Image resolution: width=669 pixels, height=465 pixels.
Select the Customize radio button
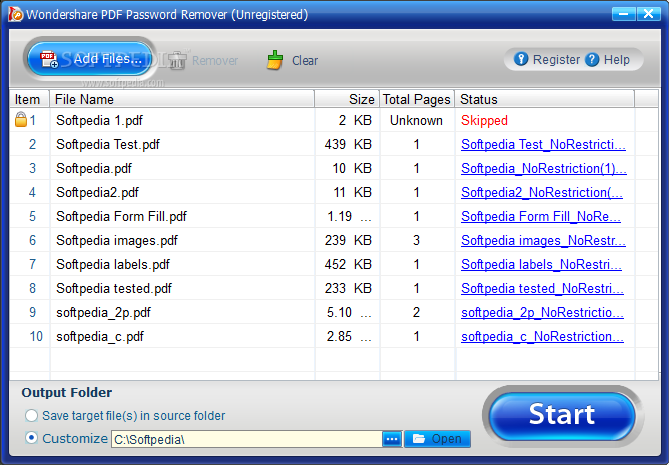[31, 438]
